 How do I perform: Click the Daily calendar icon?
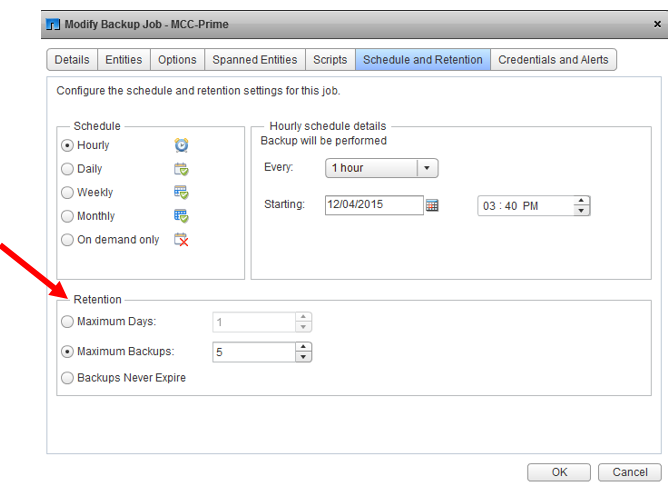(181, 169)
